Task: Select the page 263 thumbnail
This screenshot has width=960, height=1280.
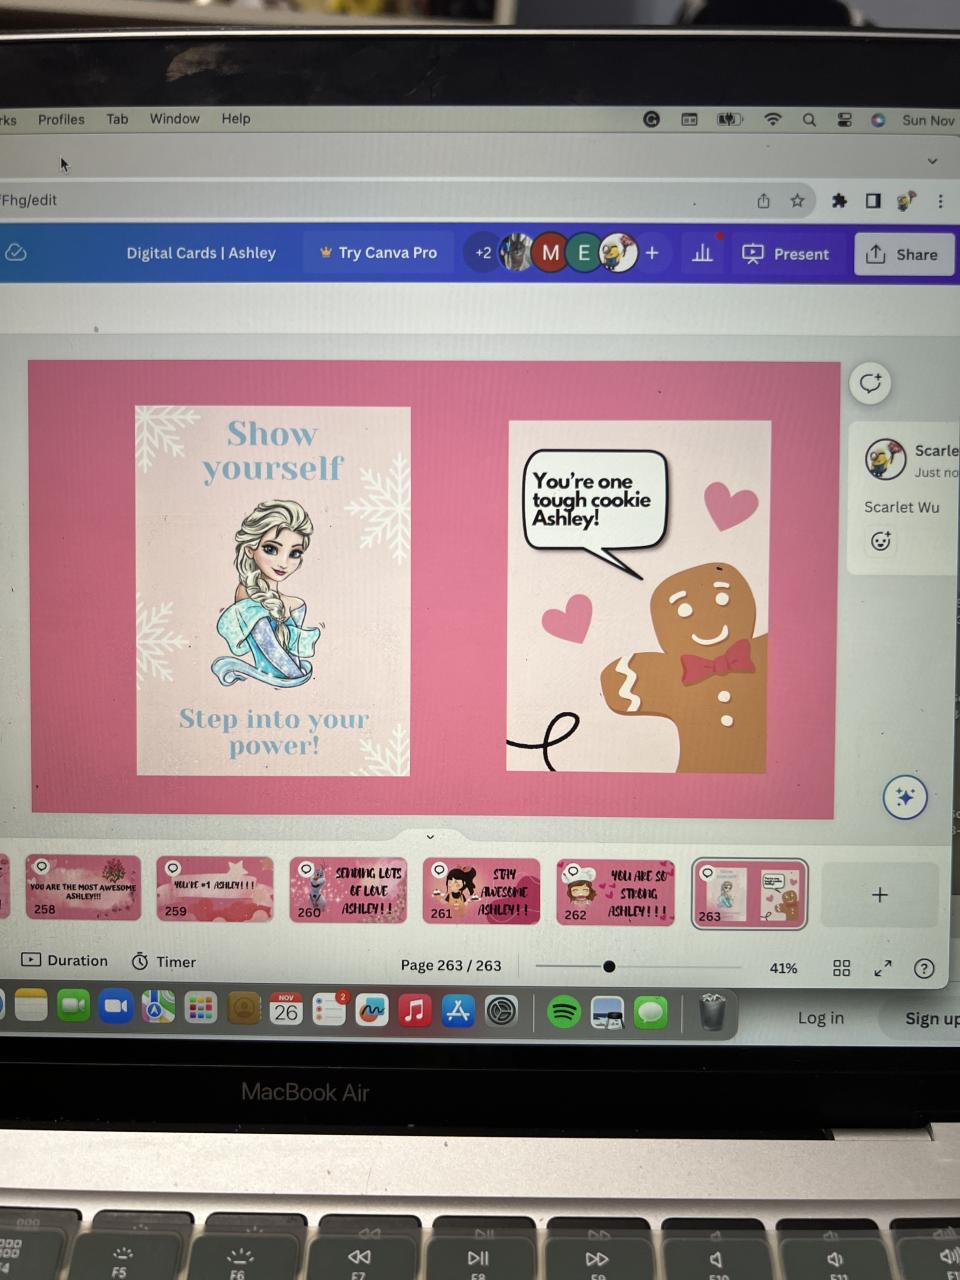Action: click(x=750, y=893)
